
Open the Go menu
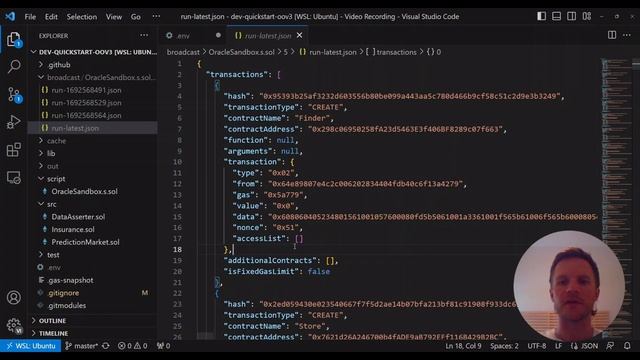click(x=136, y=17)
